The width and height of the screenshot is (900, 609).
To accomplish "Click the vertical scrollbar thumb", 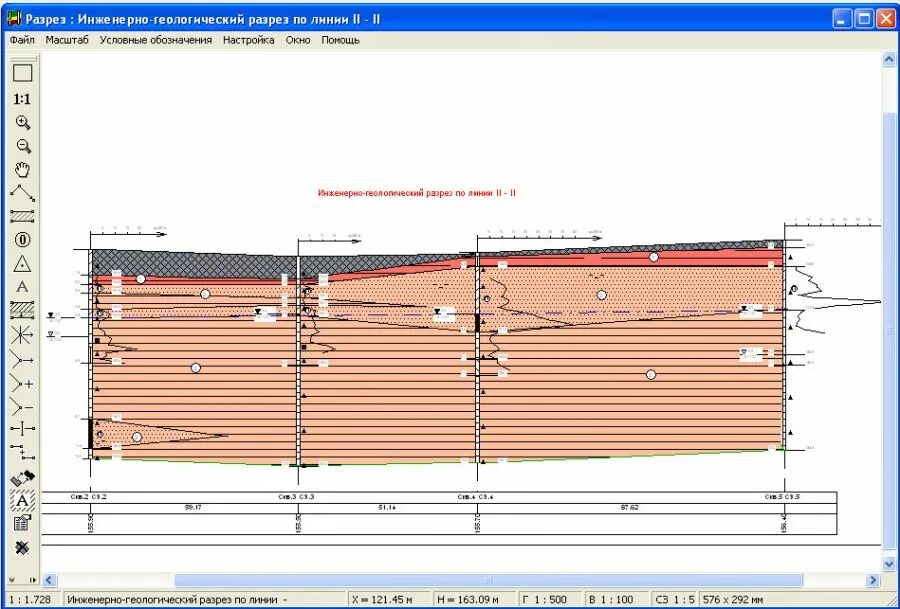I will pos(889,330).
